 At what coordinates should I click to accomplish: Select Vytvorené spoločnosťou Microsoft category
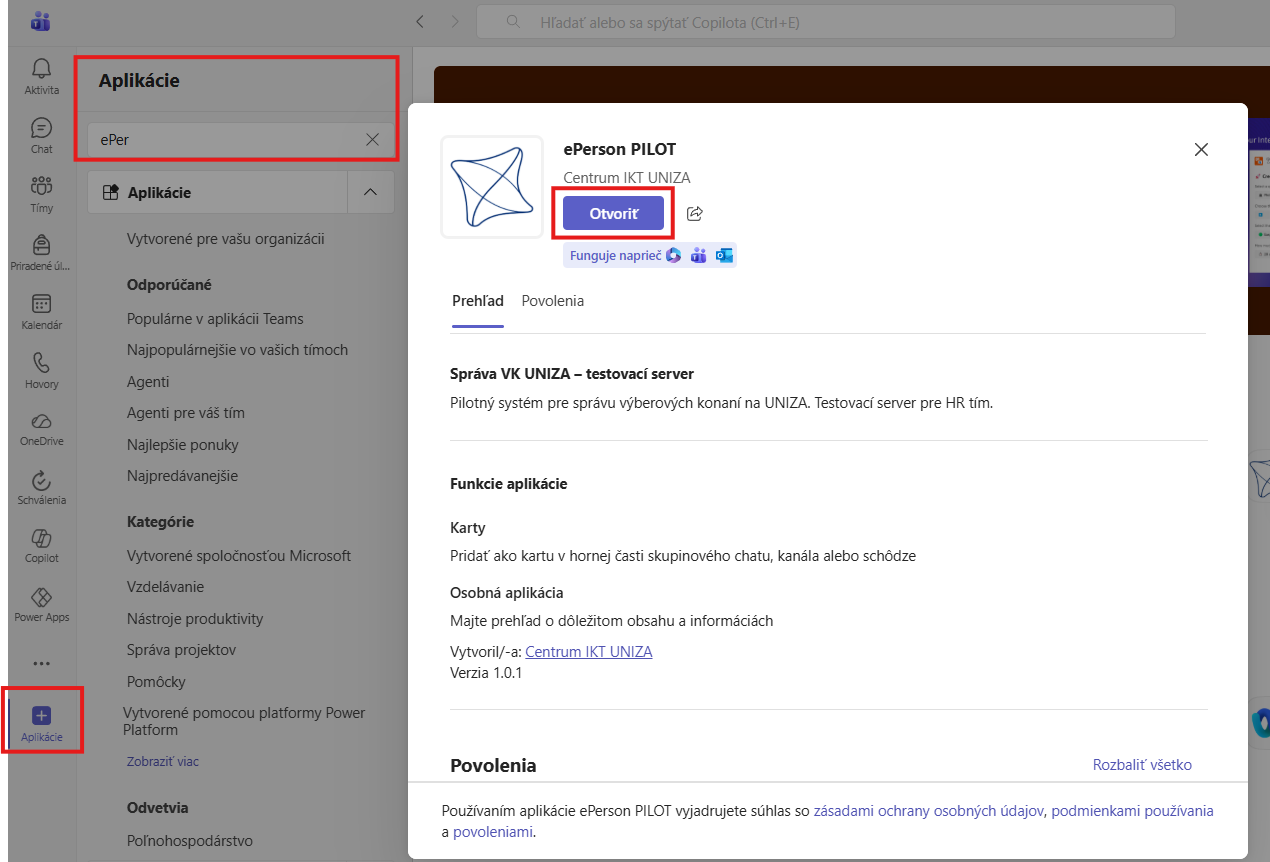point(239,556)
